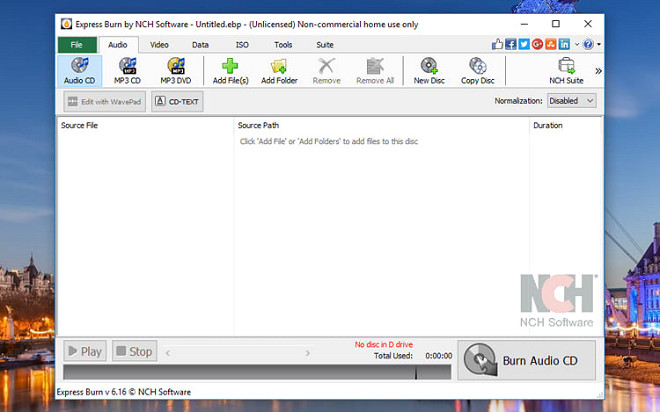
Task: Share via the Facebook icon
Action: click(x=511, y=44)
